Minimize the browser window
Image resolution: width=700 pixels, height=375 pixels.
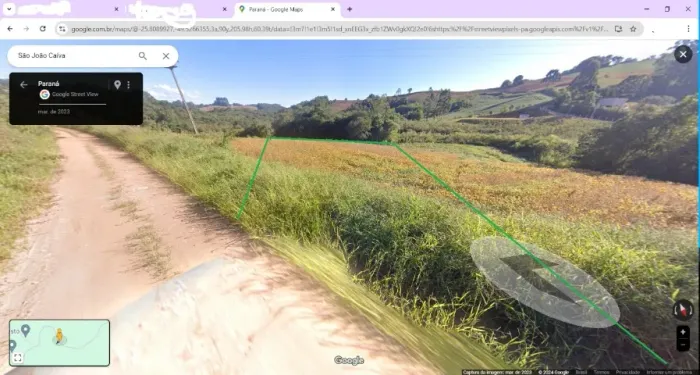647,9
